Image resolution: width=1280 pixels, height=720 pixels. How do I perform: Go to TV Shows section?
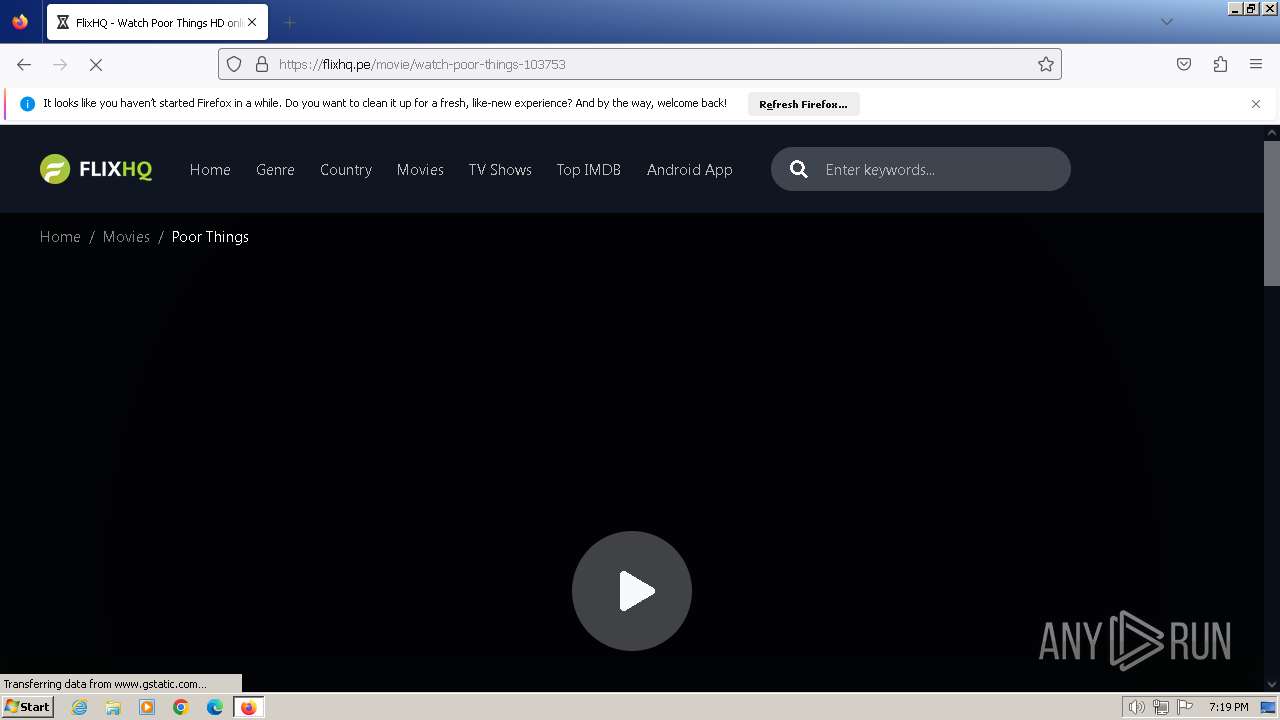[x=500, y=169]
